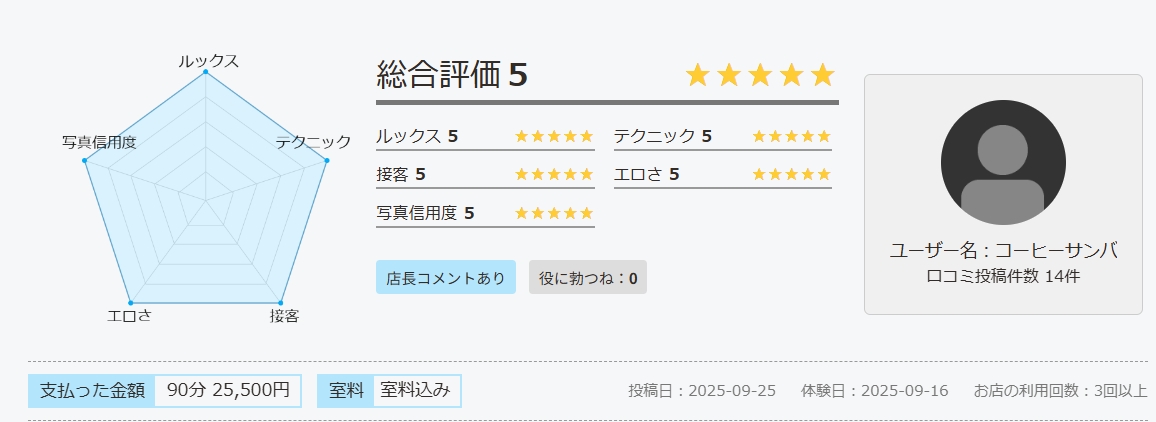1156x422 pixels.
Task: Click the user avatar silhouette icon
Action: (1003, 162)
